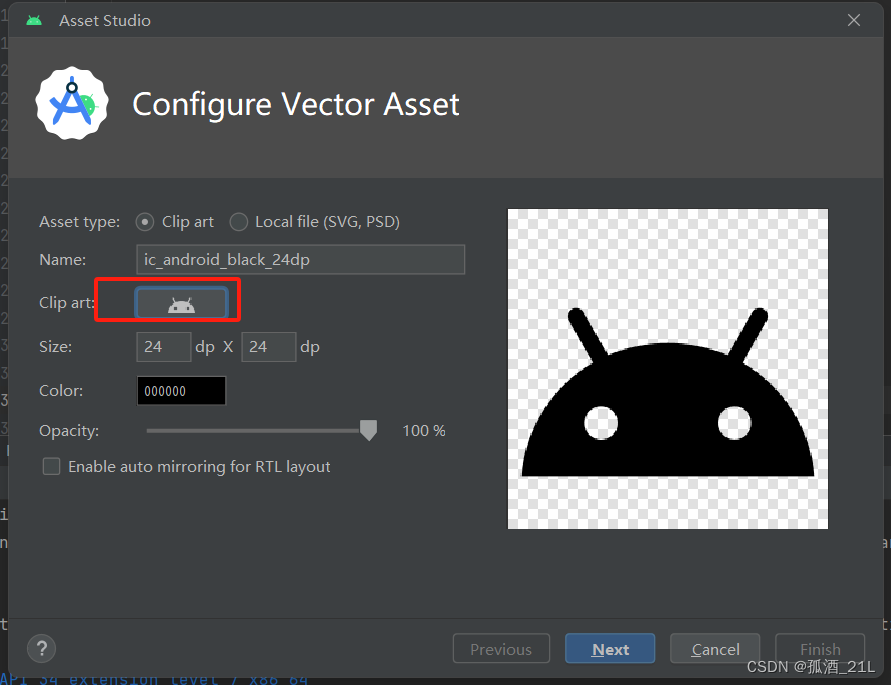Screen dimensions: 891x685
Task: Click the Next button
Action: 610,649
